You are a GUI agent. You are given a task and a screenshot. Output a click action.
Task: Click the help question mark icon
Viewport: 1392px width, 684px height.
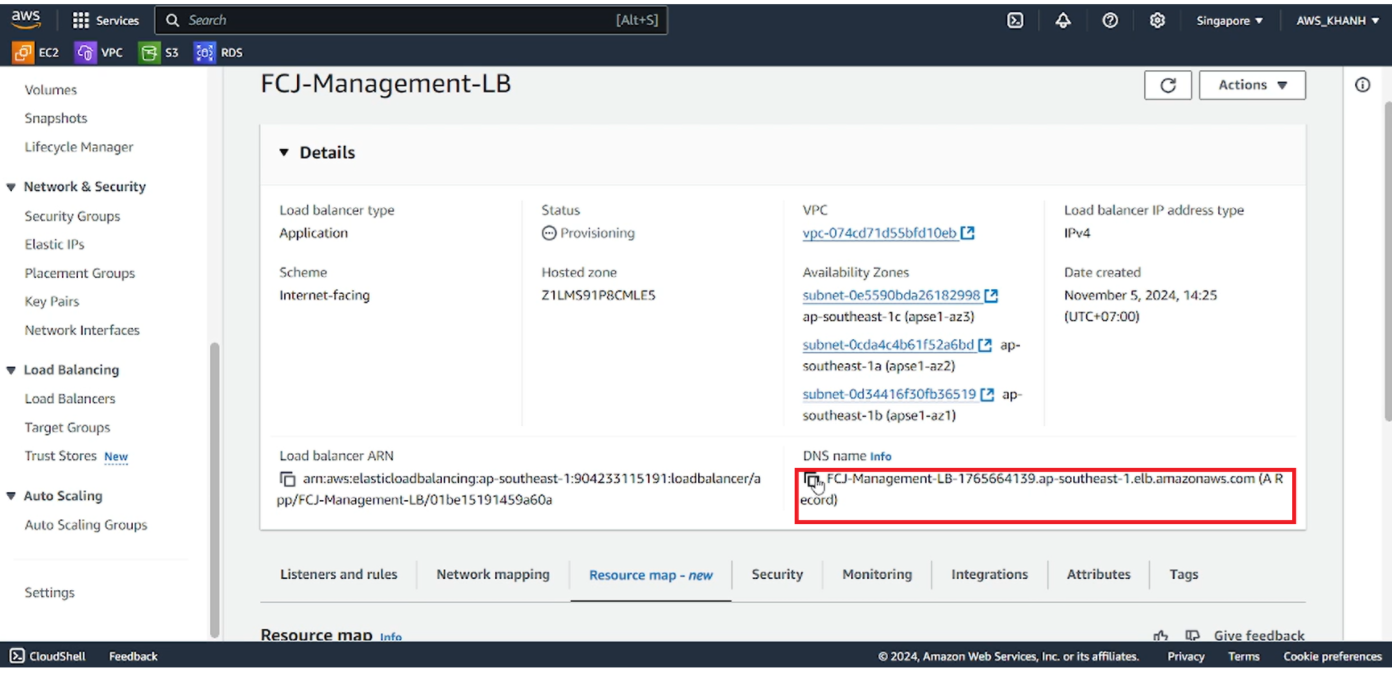(1110, 20)
